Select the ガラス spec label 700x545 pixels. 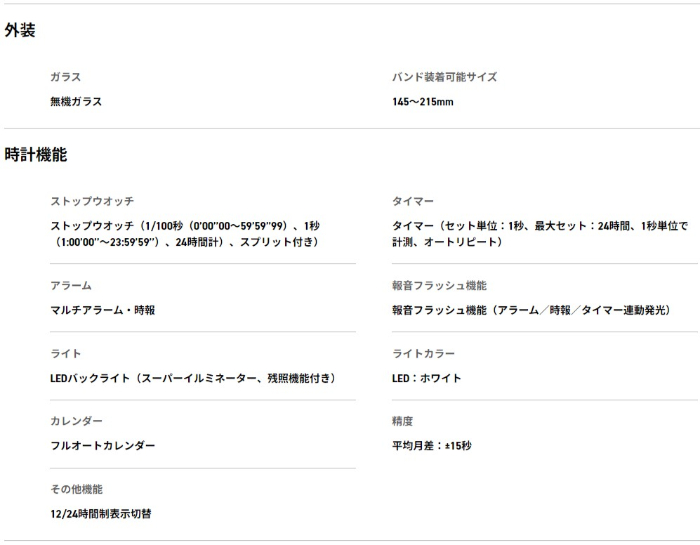click(65, 77)
